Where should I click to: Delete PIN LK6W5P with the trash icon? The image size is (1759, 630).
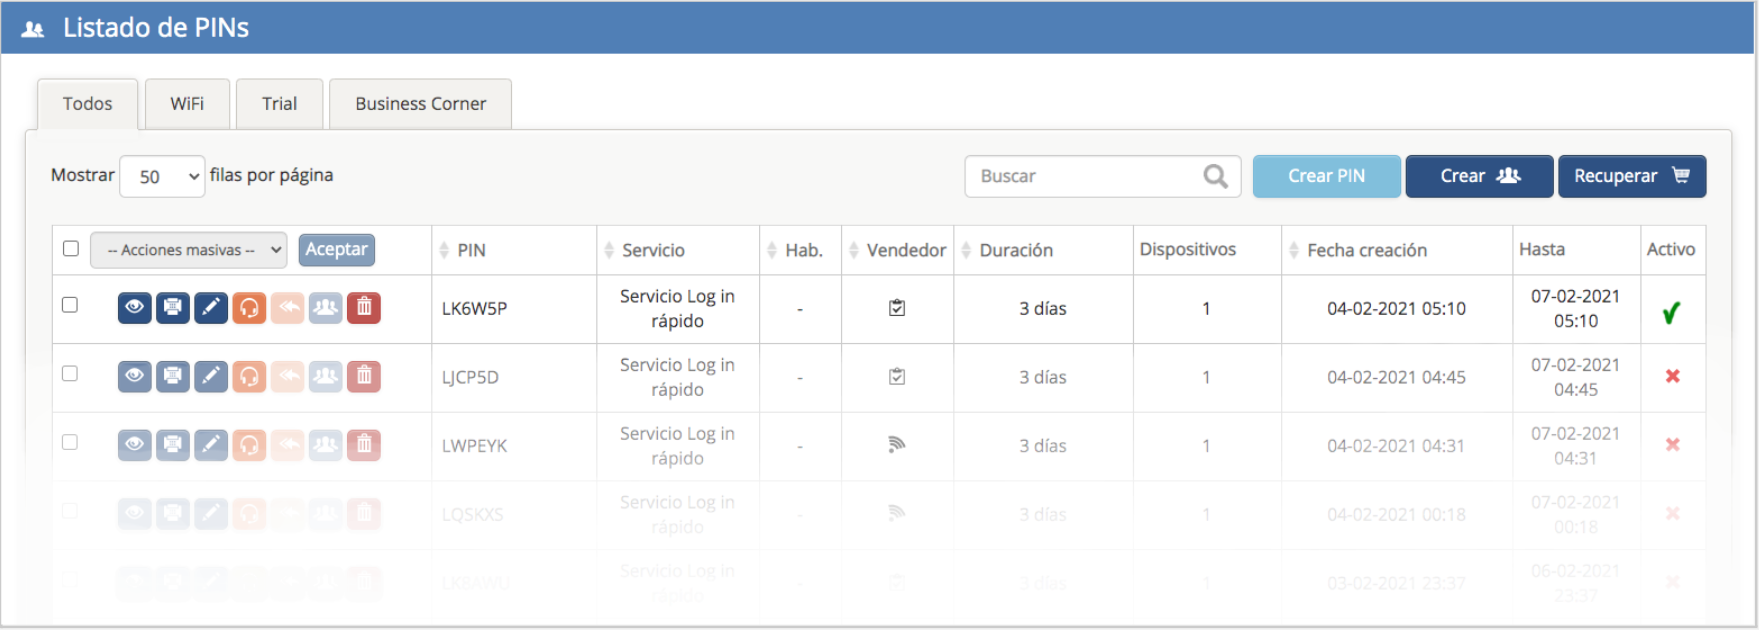[364, 307]
